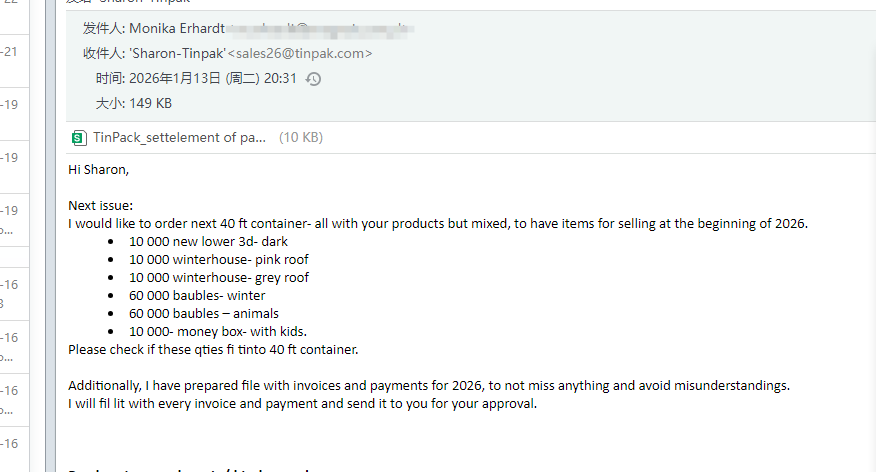876x472 pixels.
Task: Click the "Please check if these qties" sentence
Action: click(212, 349)
